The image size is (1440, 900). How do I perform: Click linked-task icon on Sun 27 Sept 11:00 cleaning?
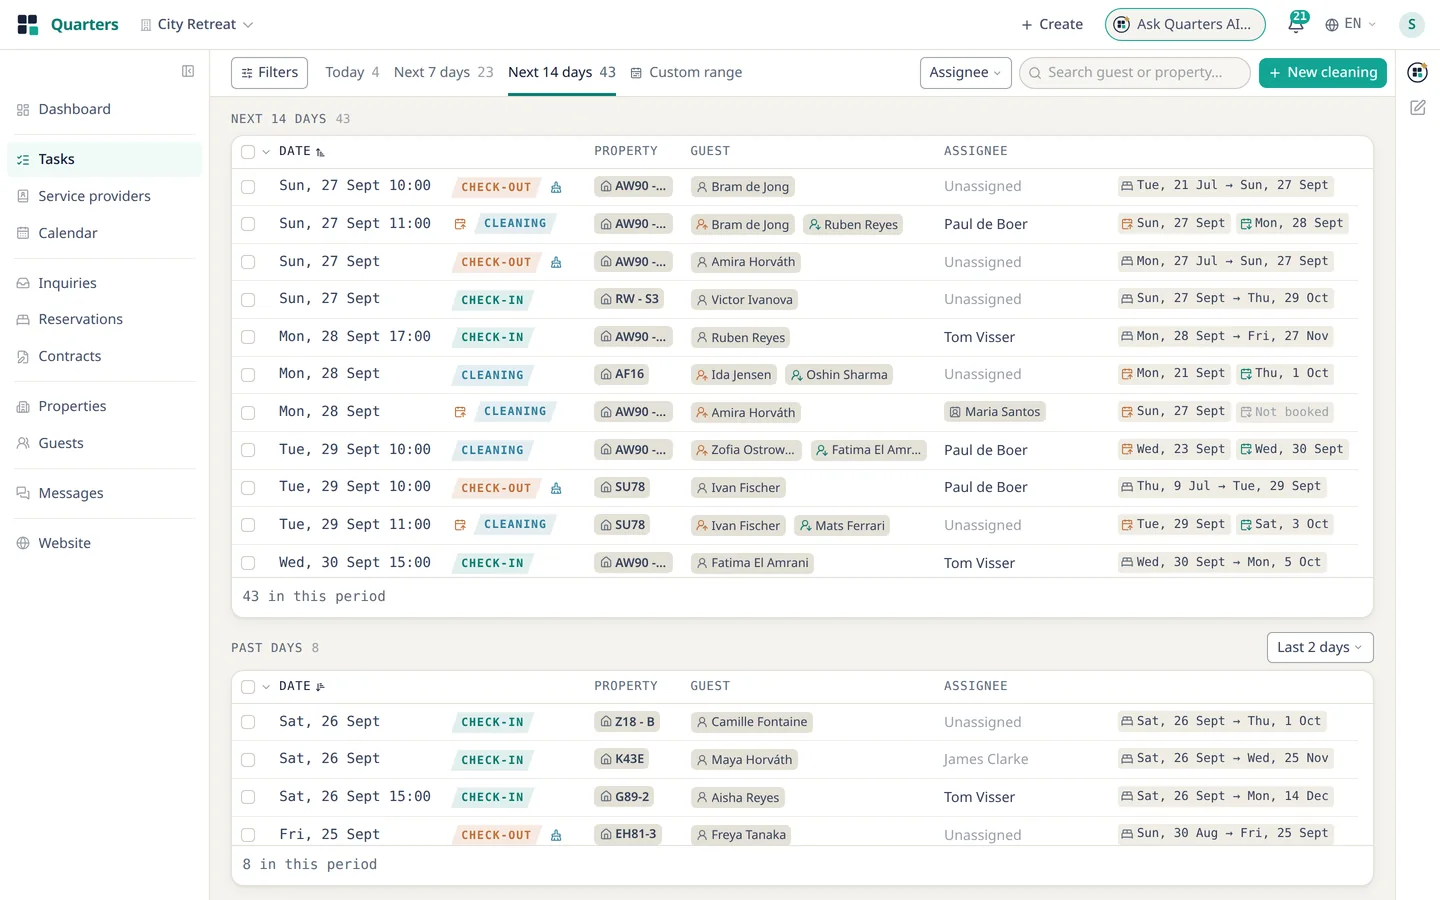tap(460, 224)
